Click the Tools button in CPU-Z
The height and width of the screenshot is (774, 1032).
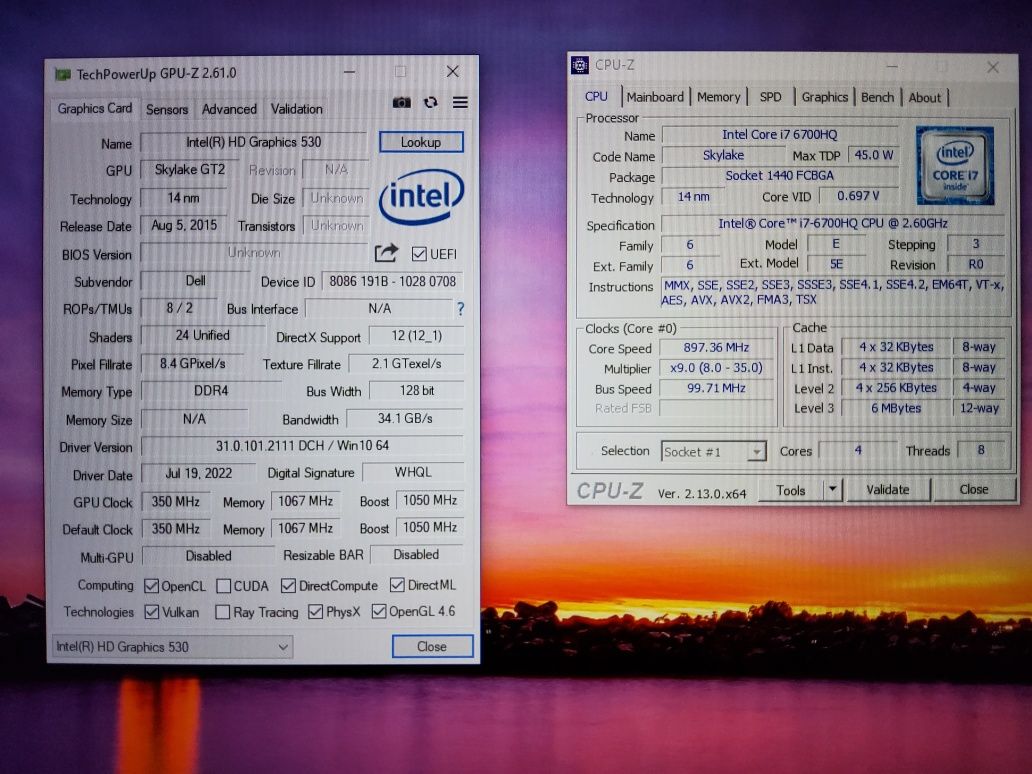pyautogui.click(x=790, y=490)
